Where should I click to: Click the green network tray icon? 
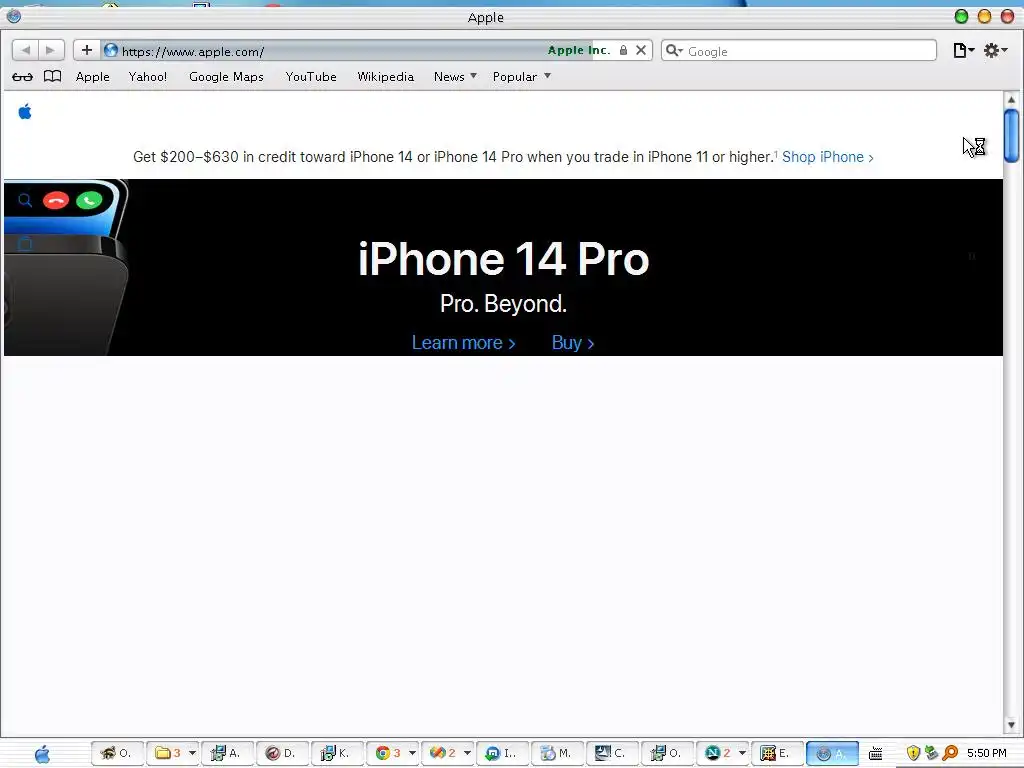[x=932, y=754]
